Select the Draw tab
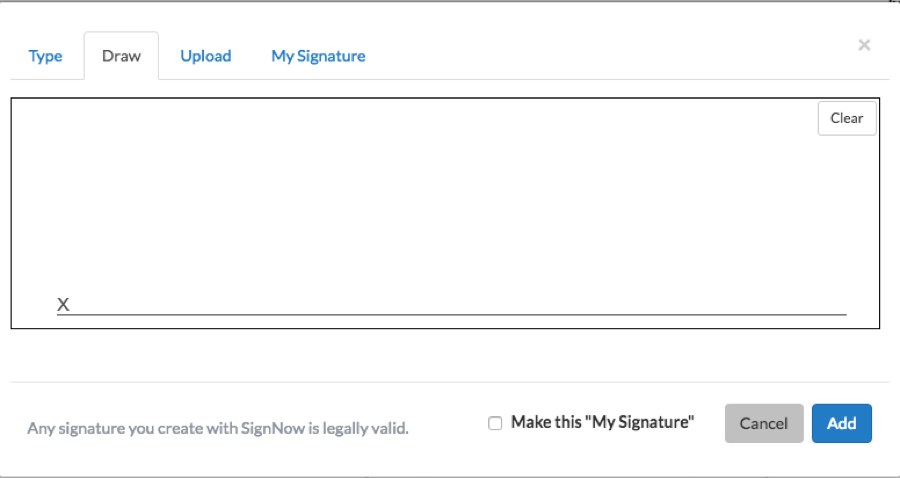 point(121,56)
